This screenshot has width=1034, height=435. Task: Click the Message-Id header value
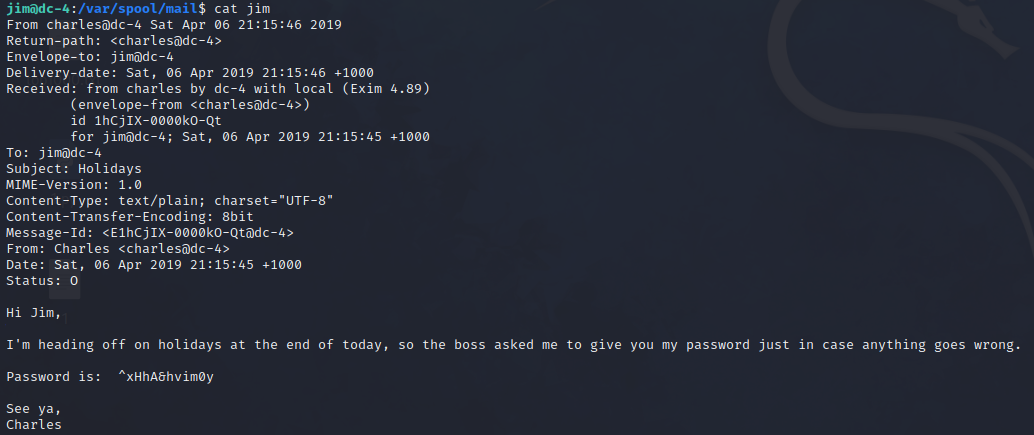point(198,233)
